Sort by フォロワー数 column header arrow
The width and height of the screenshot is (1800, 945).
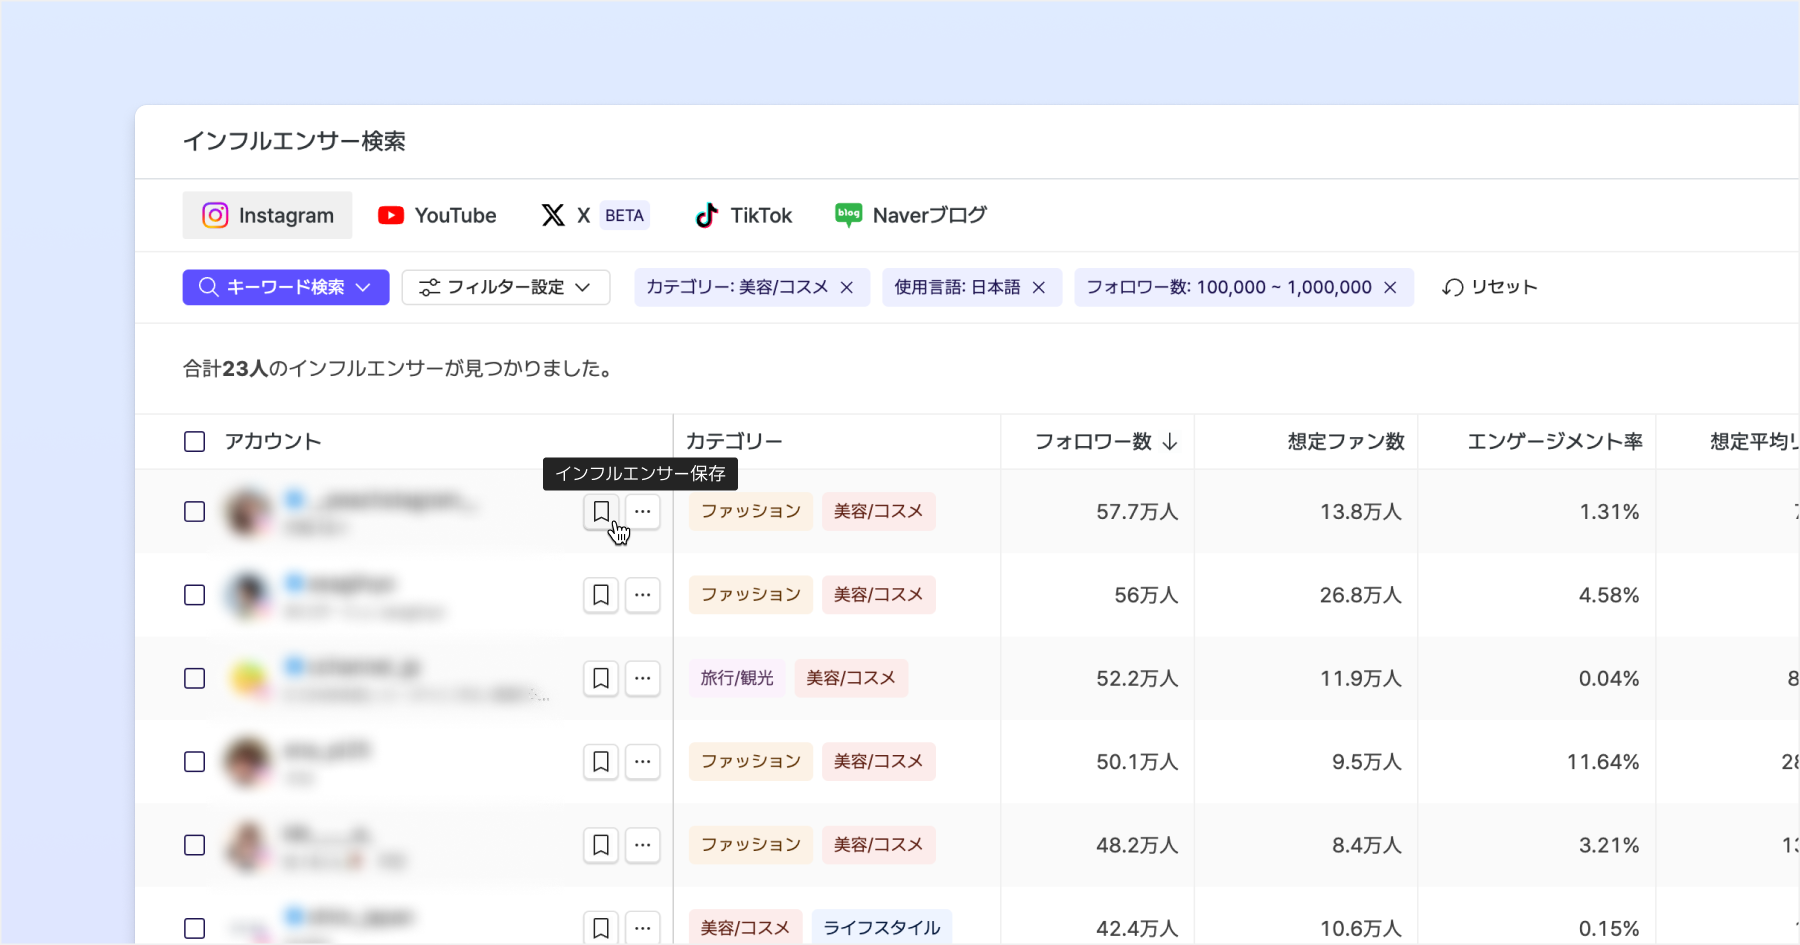1170,442
